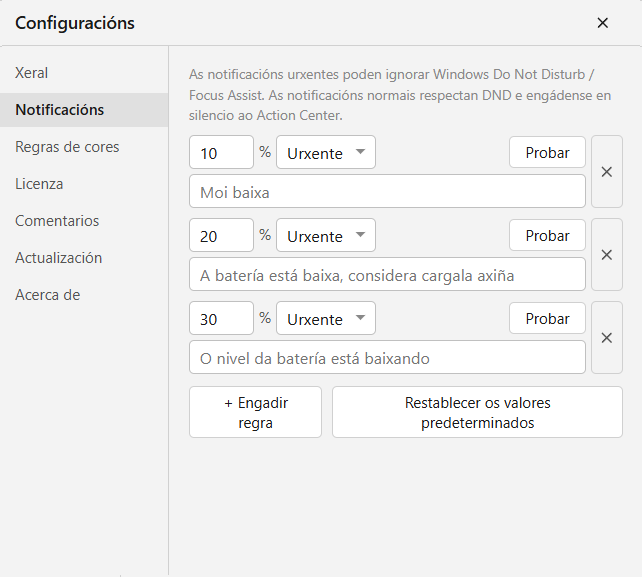Viewport: 642px width, 577px height.
Task: Focus the 10 percent threshold field
Action: point(222,152)
